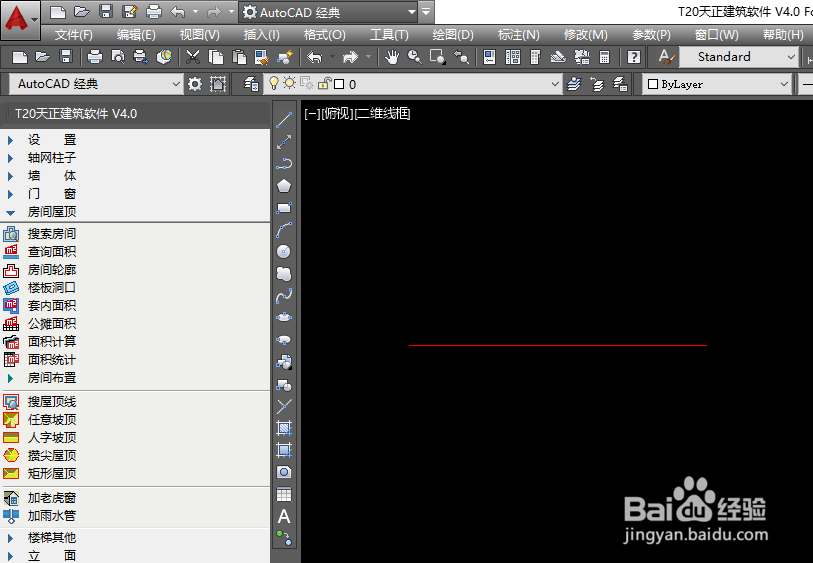The height and width of the screenshot is (563, 813).
Task: Click the Cut scissors icon
Action: 193,57
